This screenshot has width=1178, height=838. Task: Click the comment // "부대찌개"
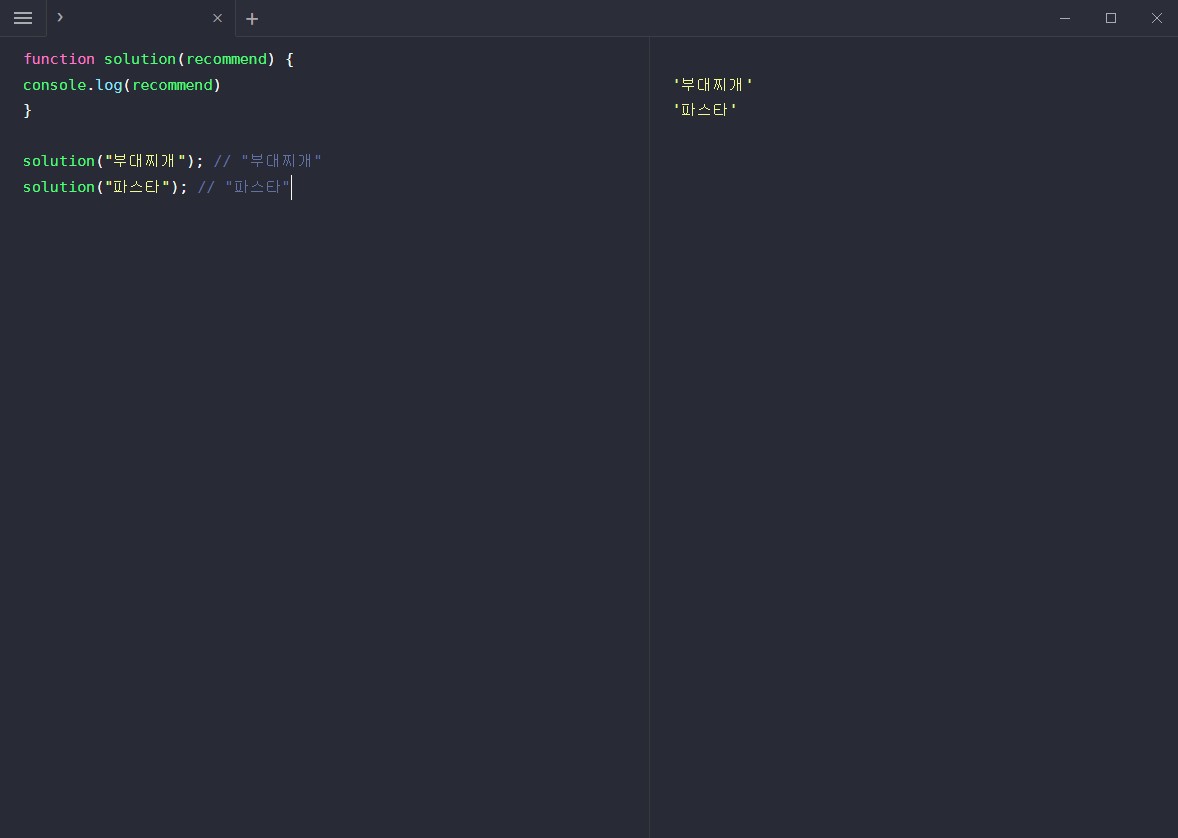(x=270, y=161)
